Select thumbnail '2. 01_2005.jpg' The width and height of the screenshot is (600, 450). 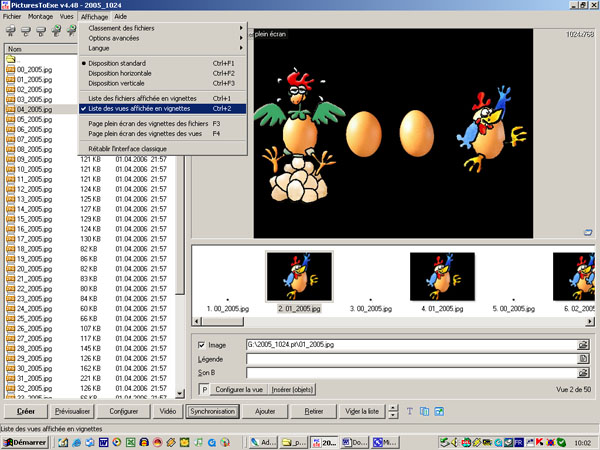coord(299,282)
